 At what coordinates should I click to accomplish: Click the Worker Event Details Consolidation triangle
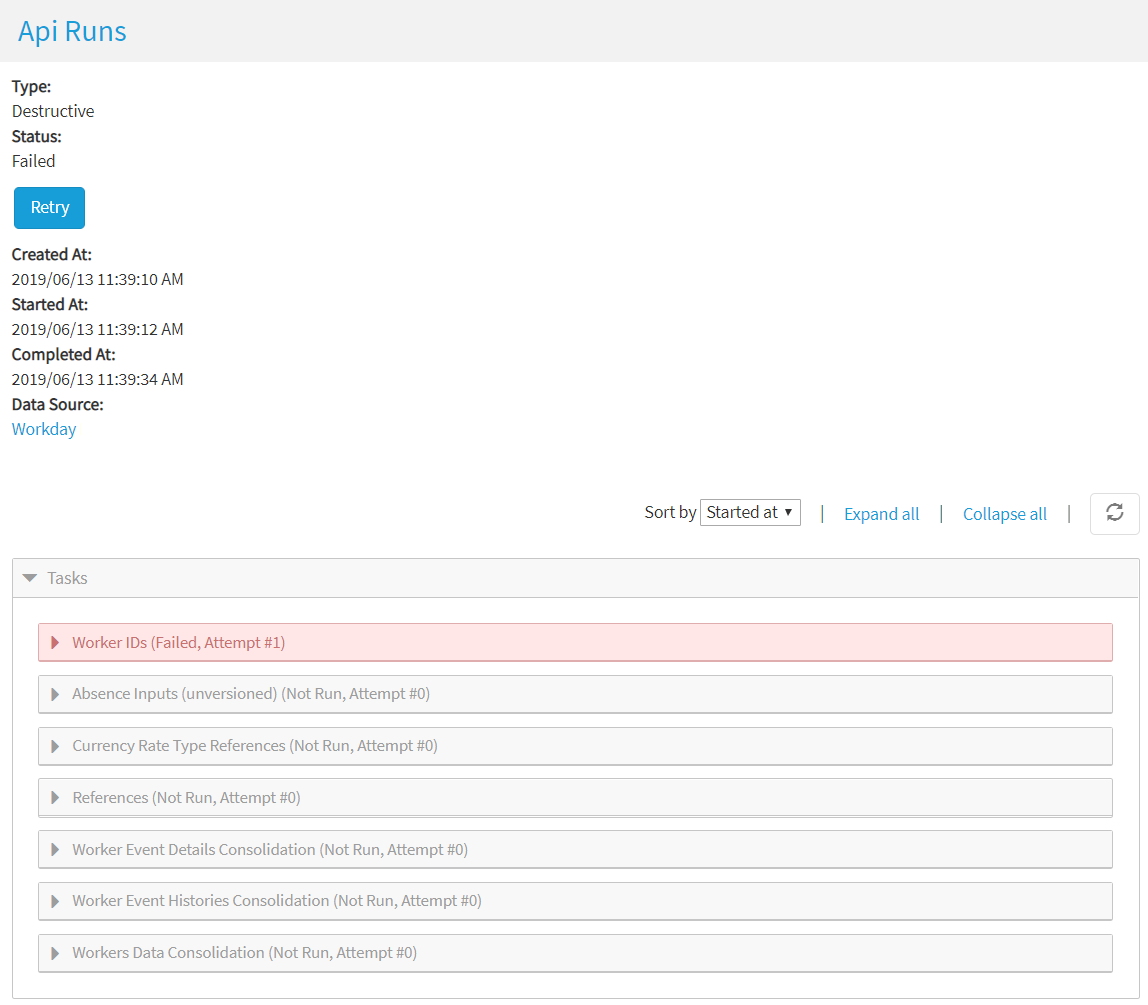pyautogui.click(x=55, y=850)
